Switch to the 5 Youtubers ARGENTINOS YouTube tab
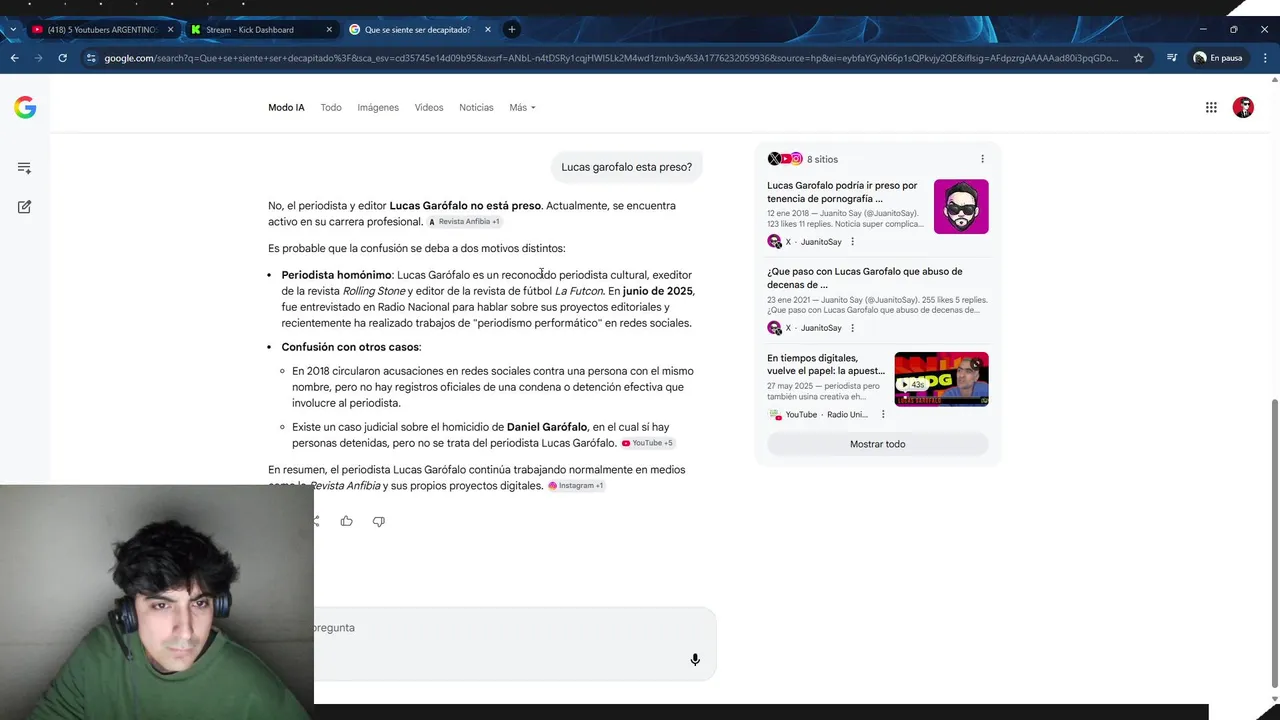 point(103,30)
